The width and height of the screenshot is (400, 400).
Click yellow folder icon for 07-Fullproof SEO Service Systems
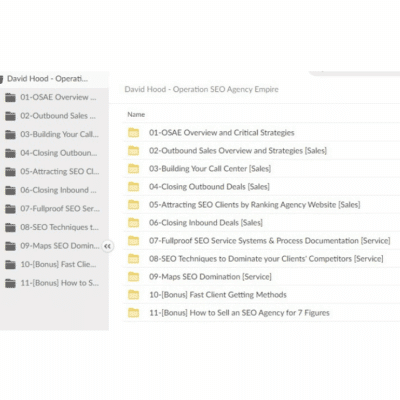coord(133,241)
